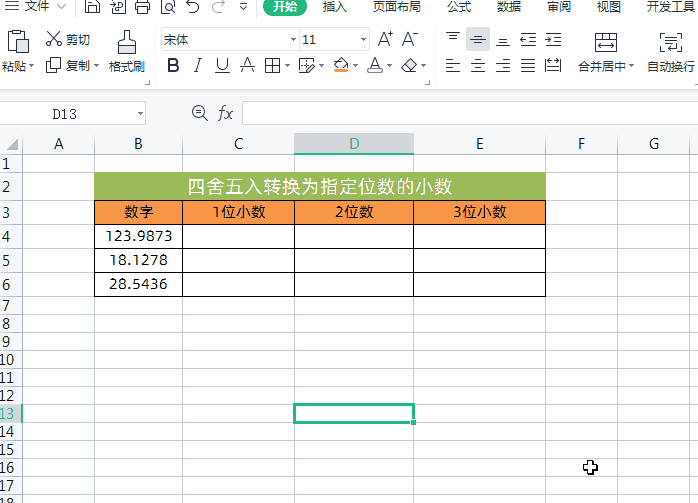Open the fill color dropdown arrow
Screen dimensions: 698x503
tap(355, 66)
